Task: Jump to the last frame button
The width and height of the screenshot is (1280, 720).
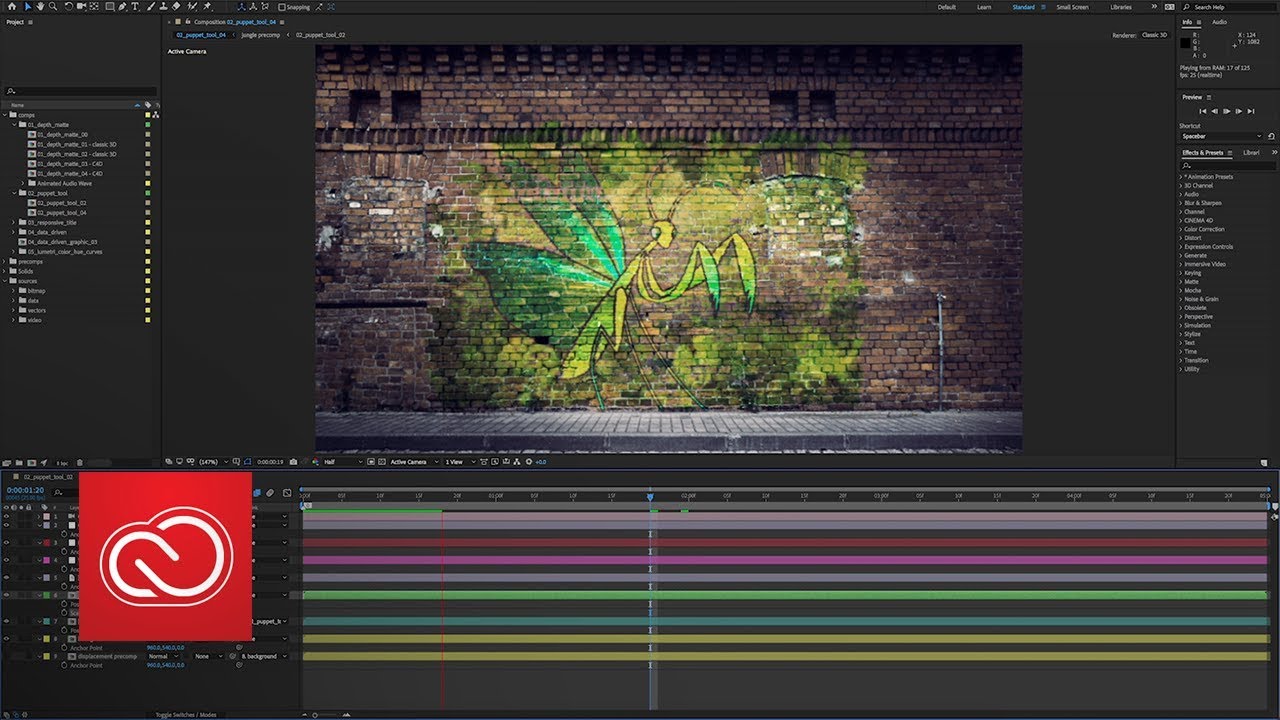Action: tap(1251, 111)
